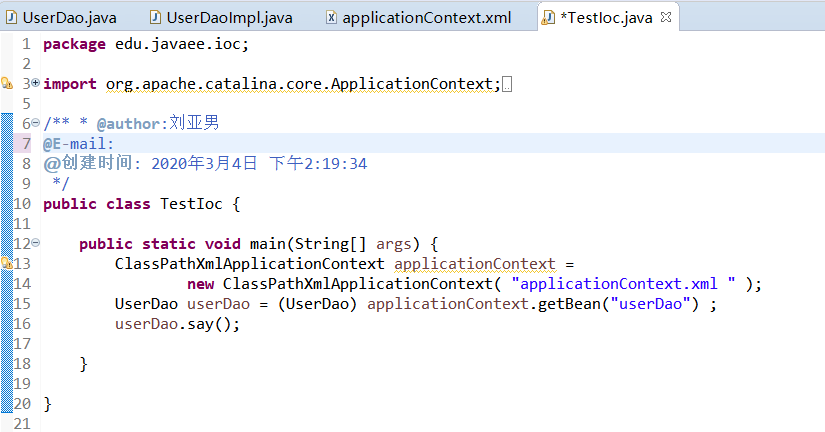Click the @author tag in the comment

pyautogui.click(x=128, y=124)
